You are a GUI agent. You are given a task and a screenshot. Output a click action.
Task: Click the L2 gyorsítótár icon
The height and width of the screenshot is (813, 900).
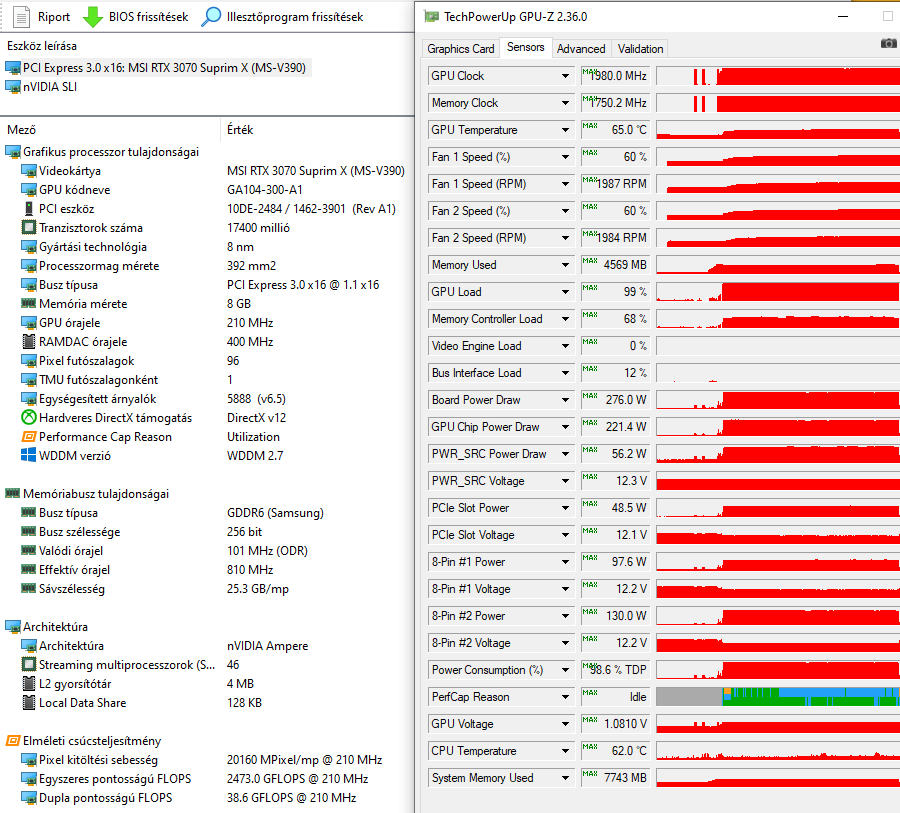coord(28,684)
